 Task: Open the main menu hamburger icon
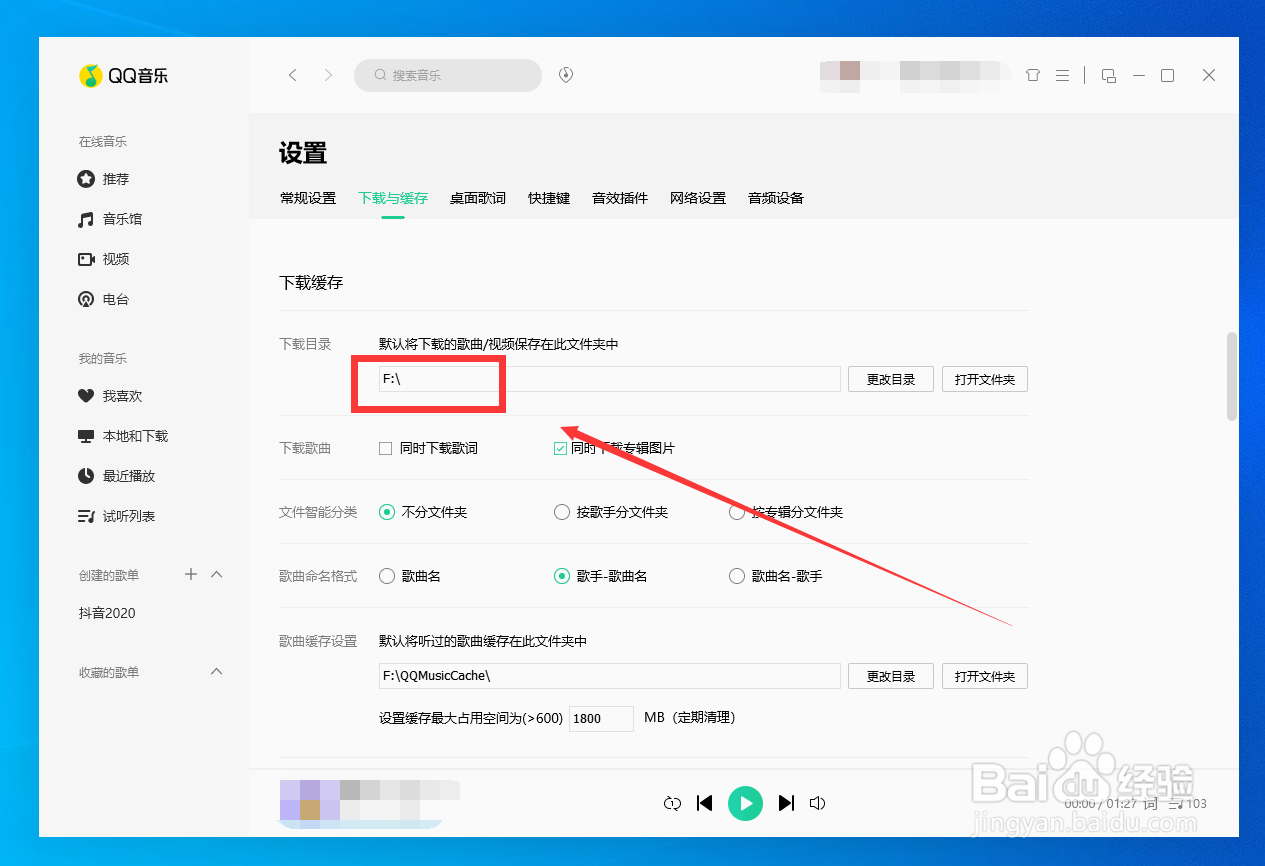click(1062, 75)
